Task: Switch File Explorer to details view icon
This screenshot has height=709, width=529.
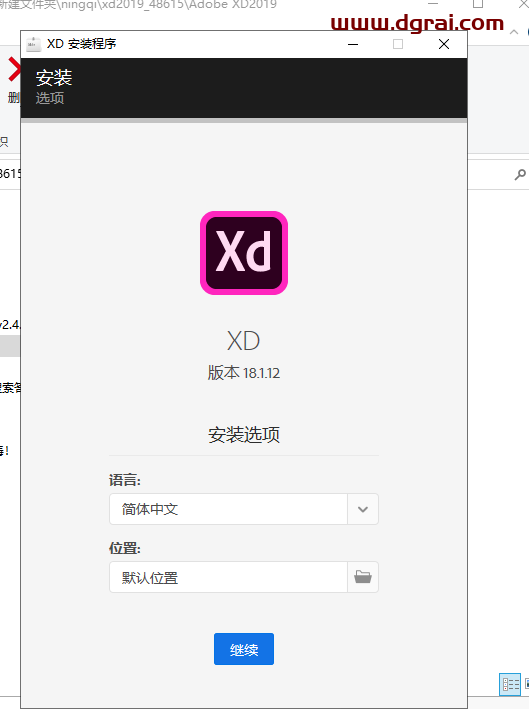Action: (x=510, y=684)
